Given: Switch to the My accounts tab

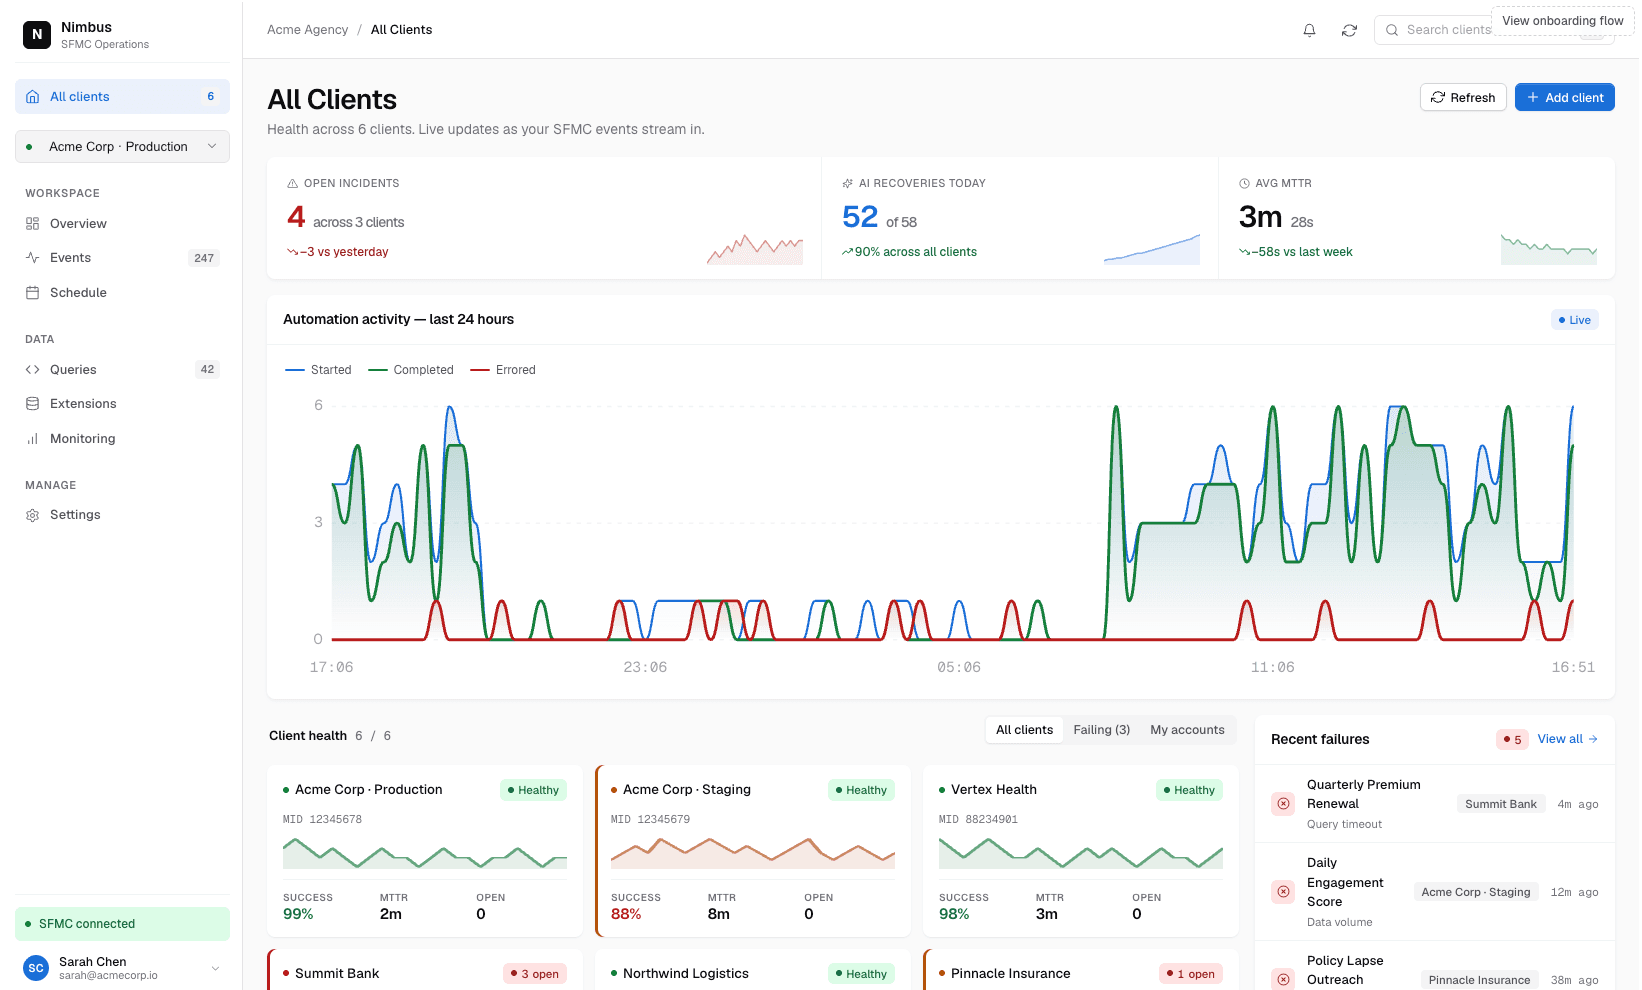Looking at the screenshot, I should pyautogui.click(x=1187, y=730).
